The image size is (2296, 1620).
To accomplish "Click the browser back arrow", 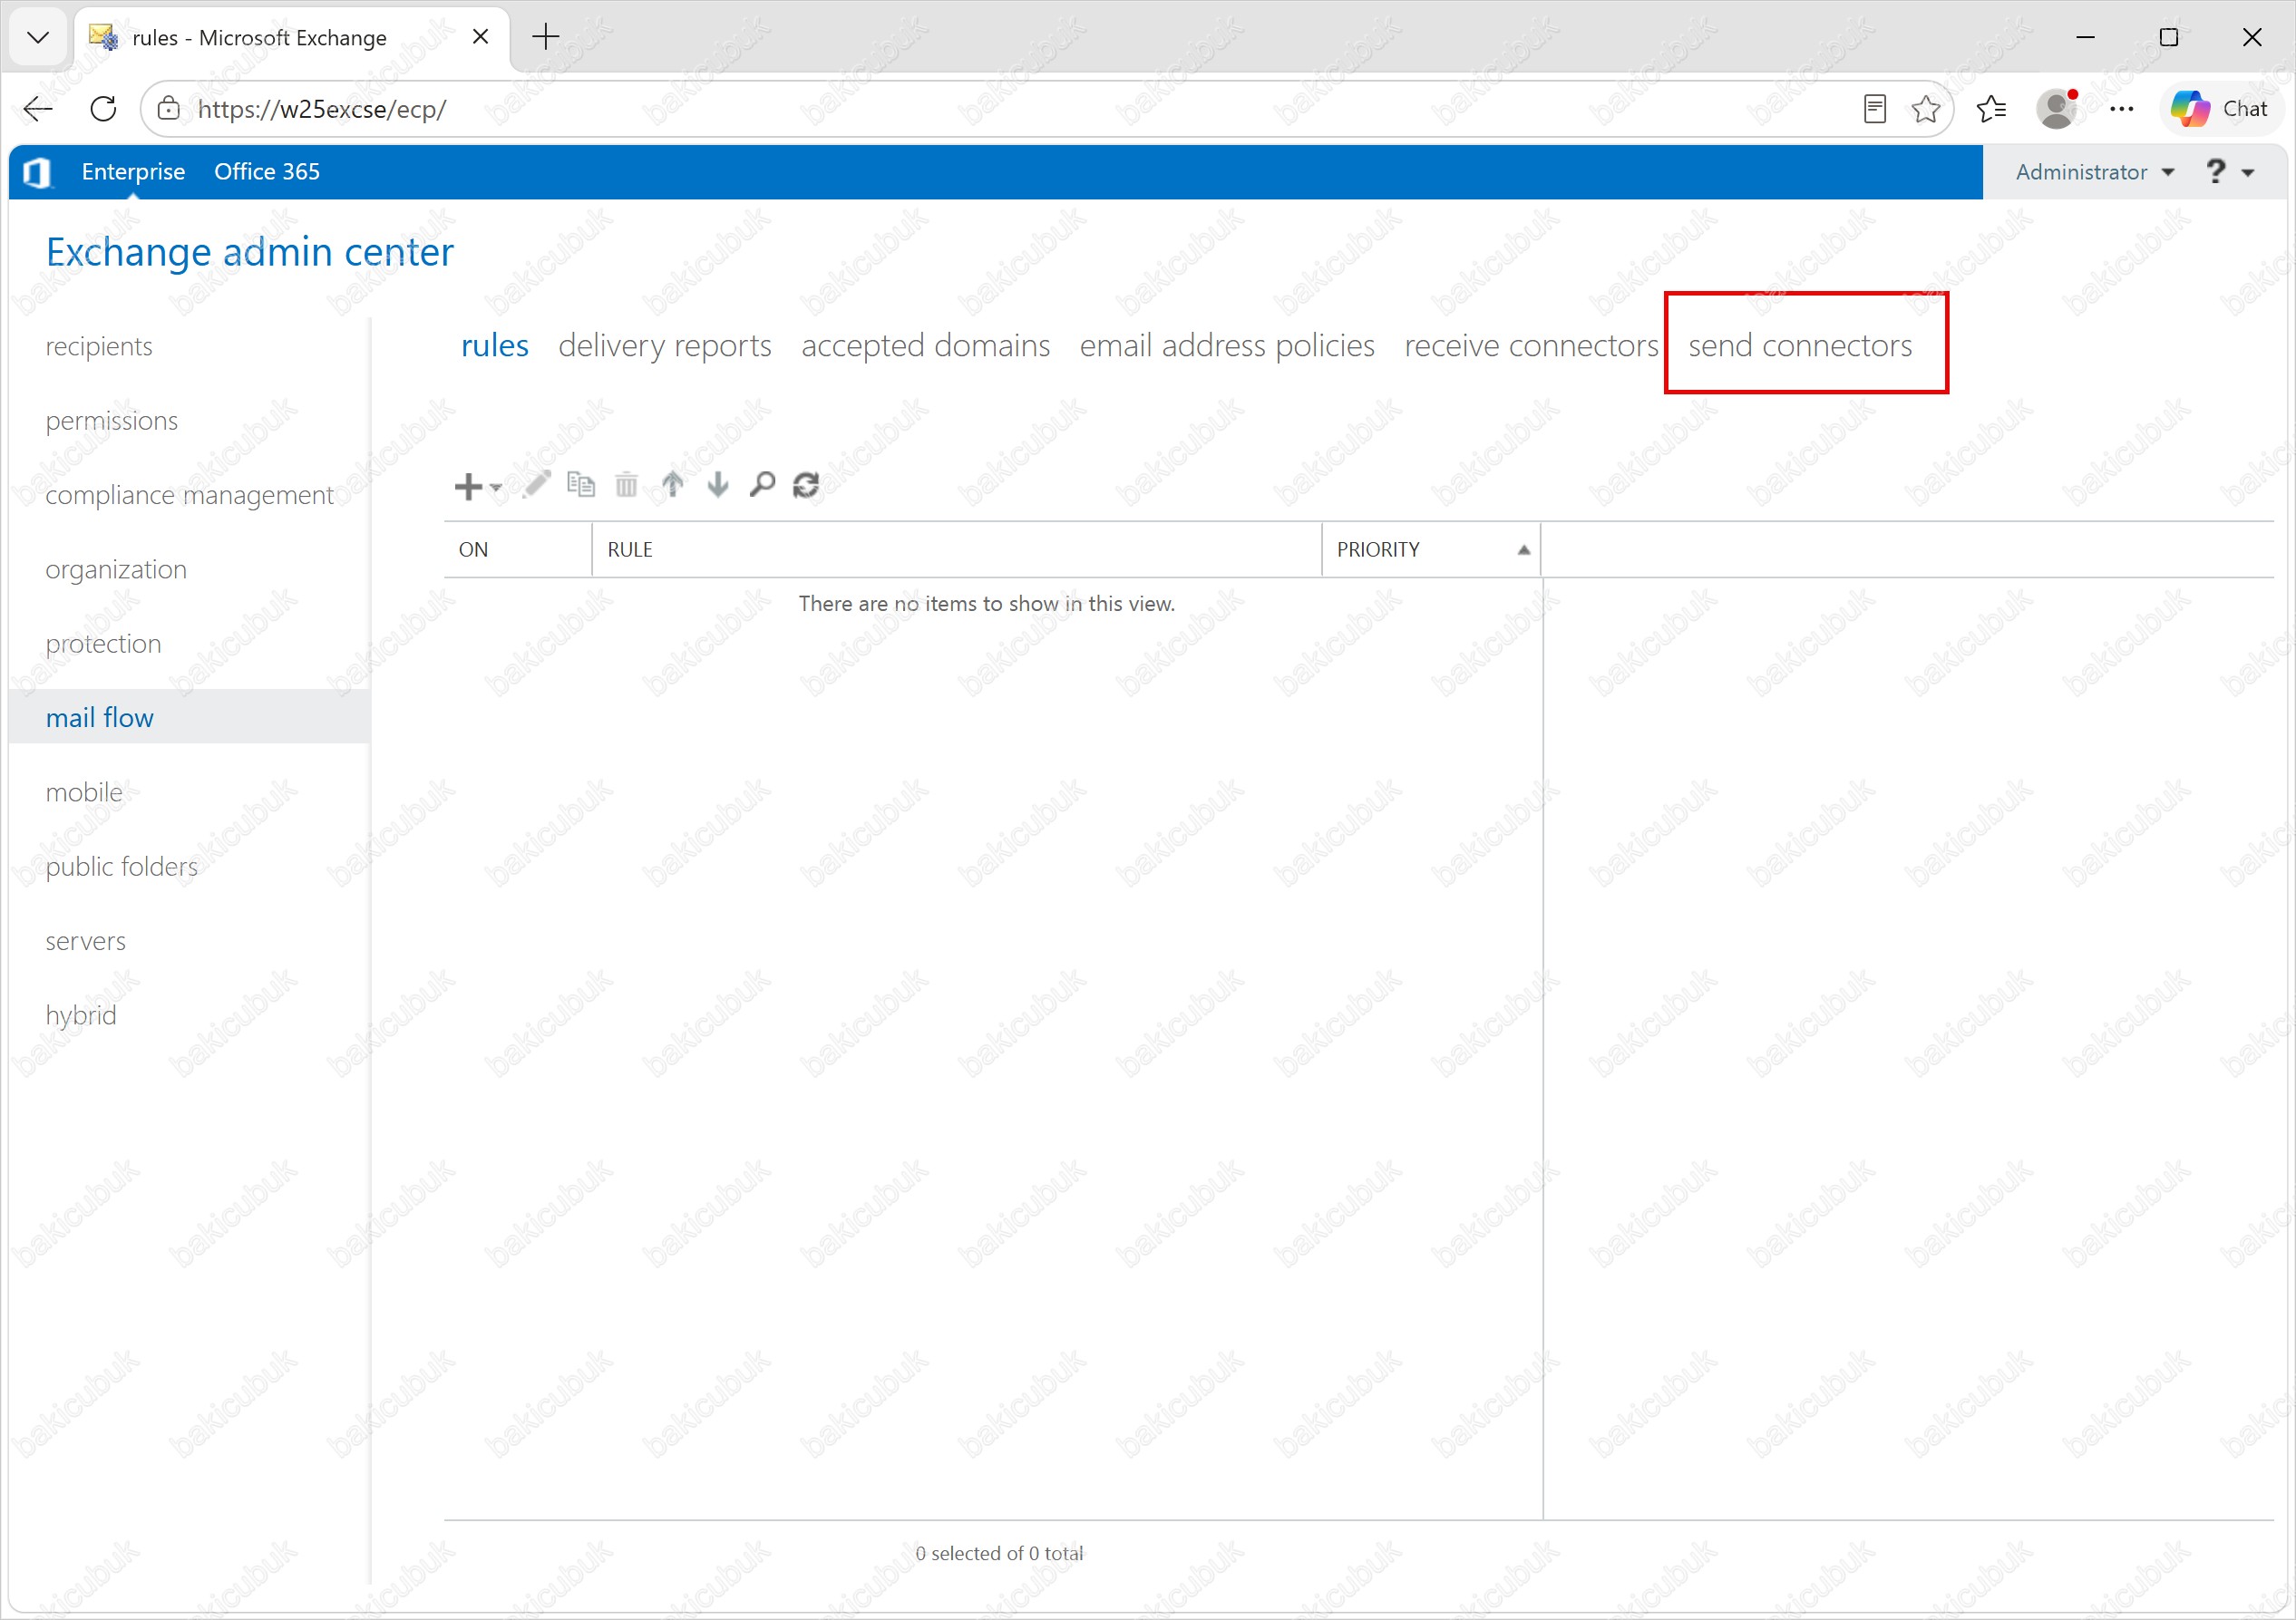I will [38, 109].
